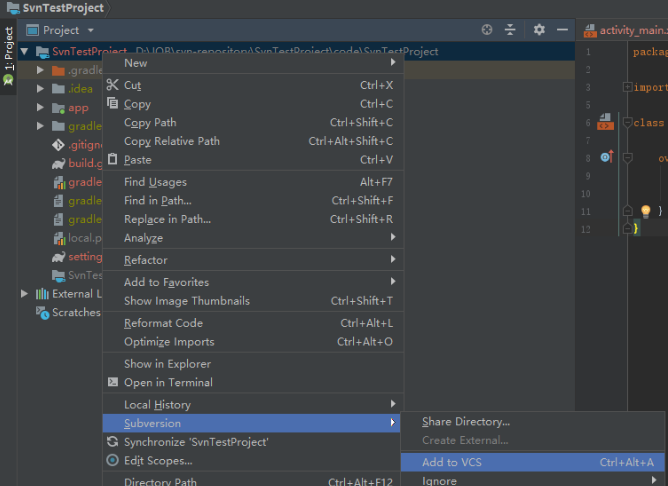Open the Ignore submenu
Screen dimensions: 668x486
pyautogui.click(x=533, y=480)
